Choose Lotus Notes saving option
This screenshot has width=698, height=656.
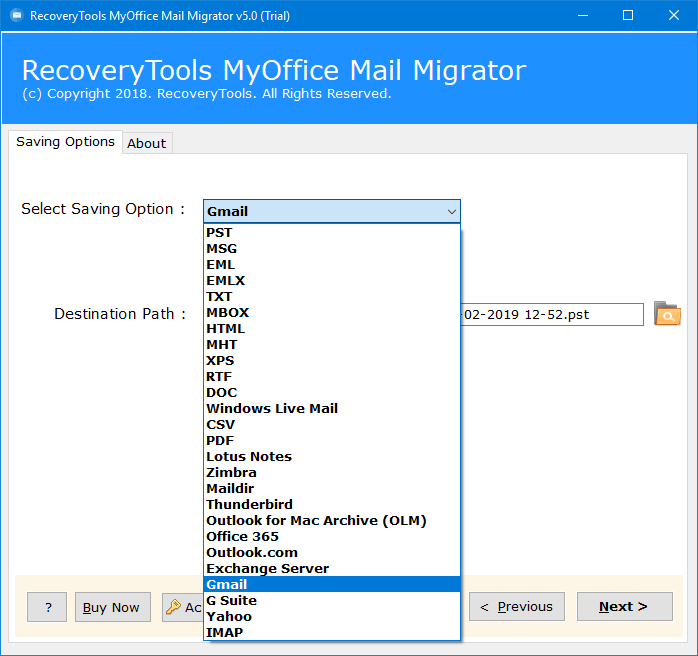(x=332, y=457)
